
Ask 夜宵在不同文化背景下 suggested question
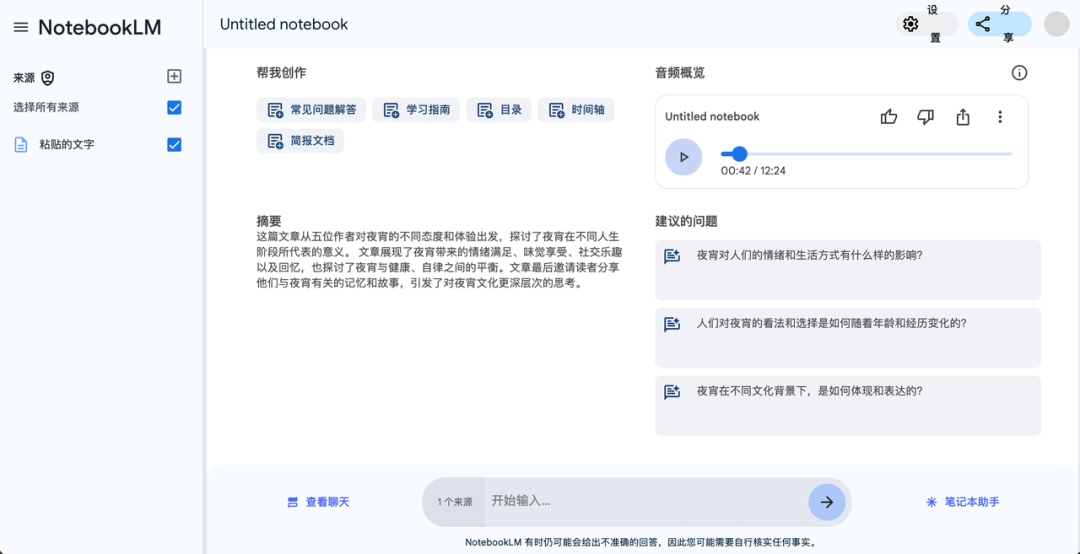(848, 405)
